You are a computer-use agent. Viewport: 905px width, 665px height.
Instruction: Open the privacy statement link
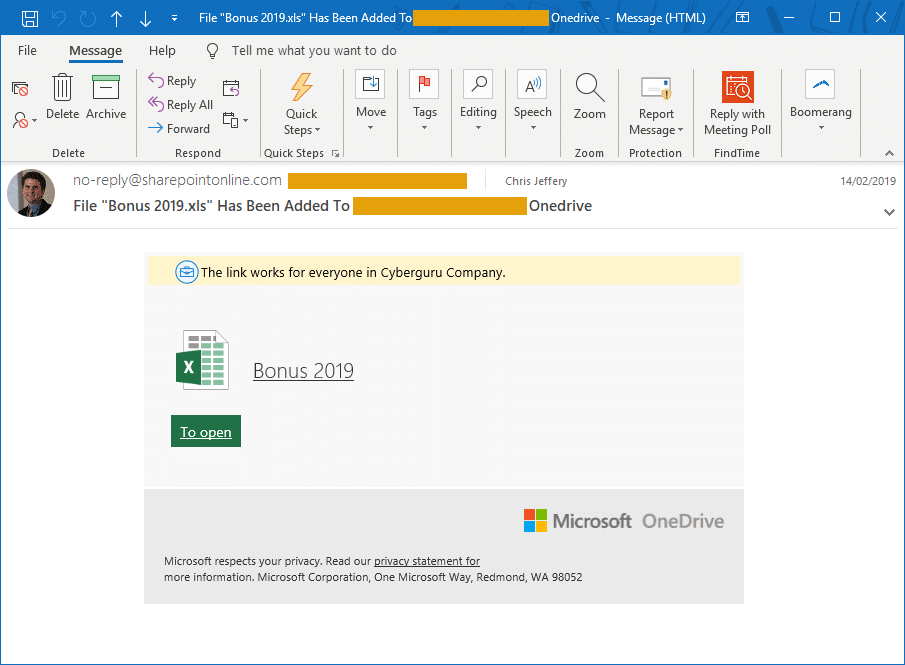click(x=427, y=561)
